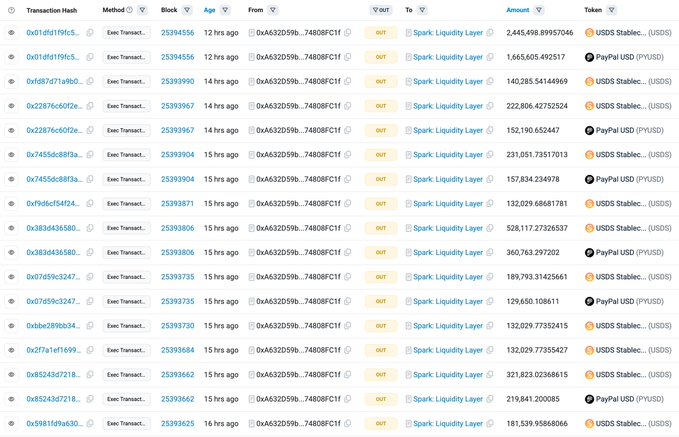Copy hash icon in 528,117.27326537 row

90,228
